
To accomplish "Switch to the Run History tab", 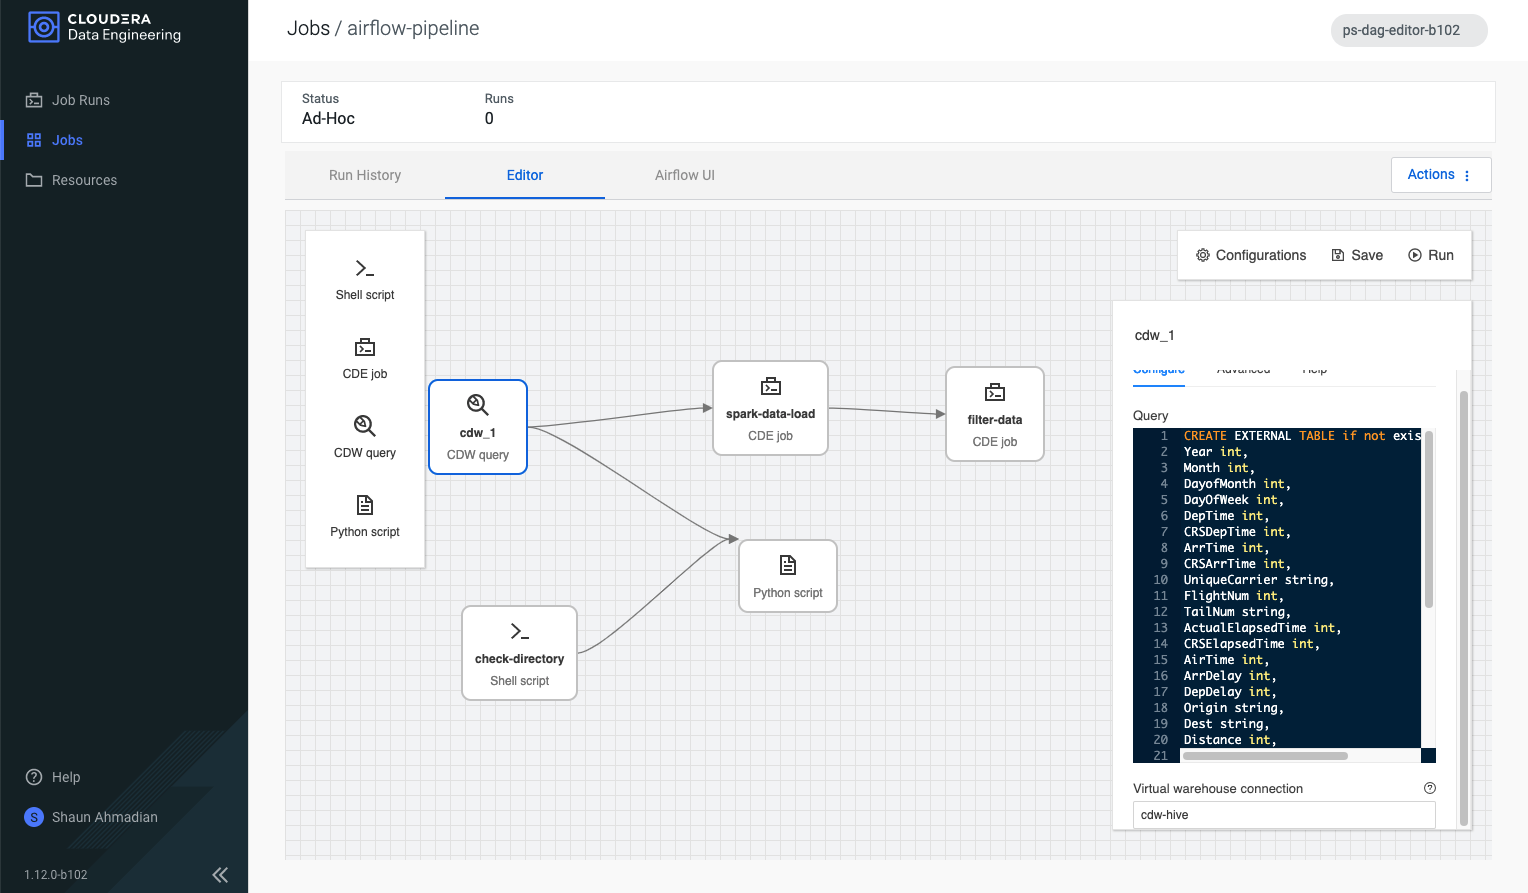I will 364,175.
